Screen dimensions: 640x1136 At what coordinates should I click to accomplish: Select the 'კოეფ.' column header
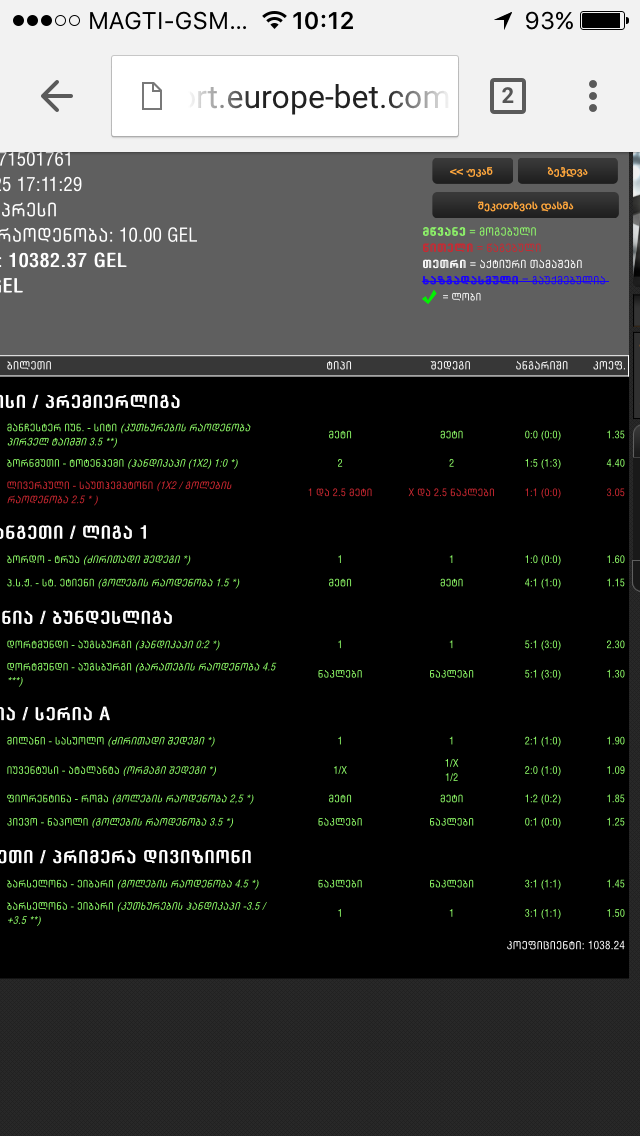tap(608, 366)
